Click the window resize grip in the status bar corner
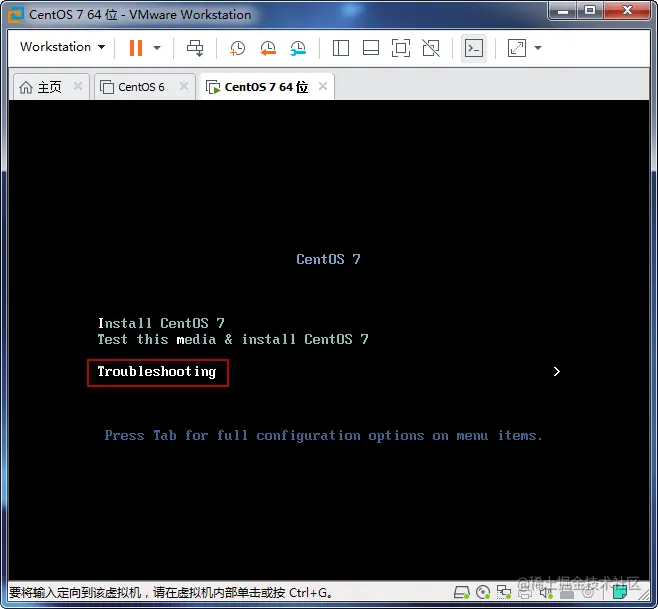This screenshot has width=658, height=609. tap(642, 594)
